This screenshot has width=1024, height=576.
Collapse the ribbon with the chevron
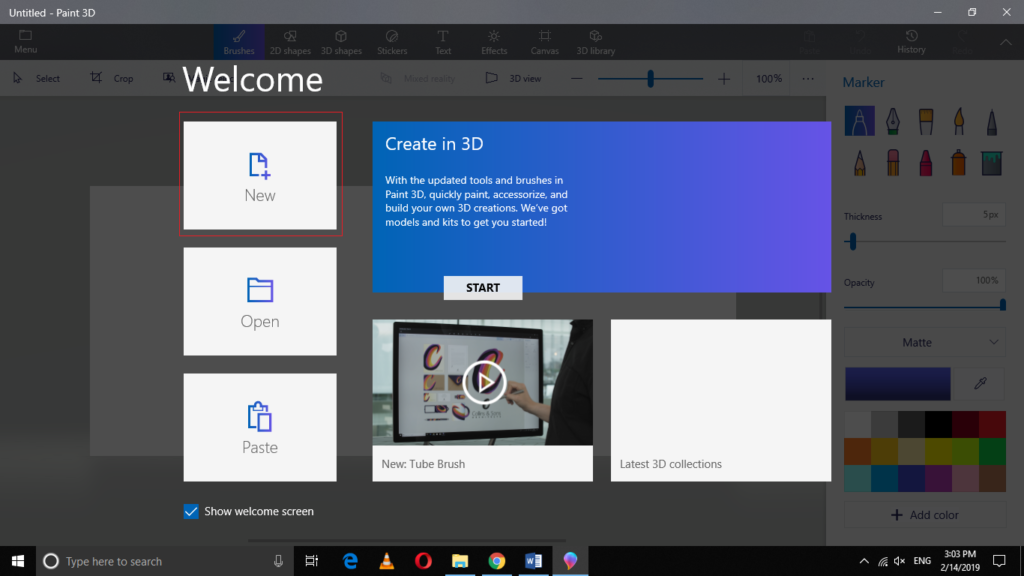point(1006,42)
